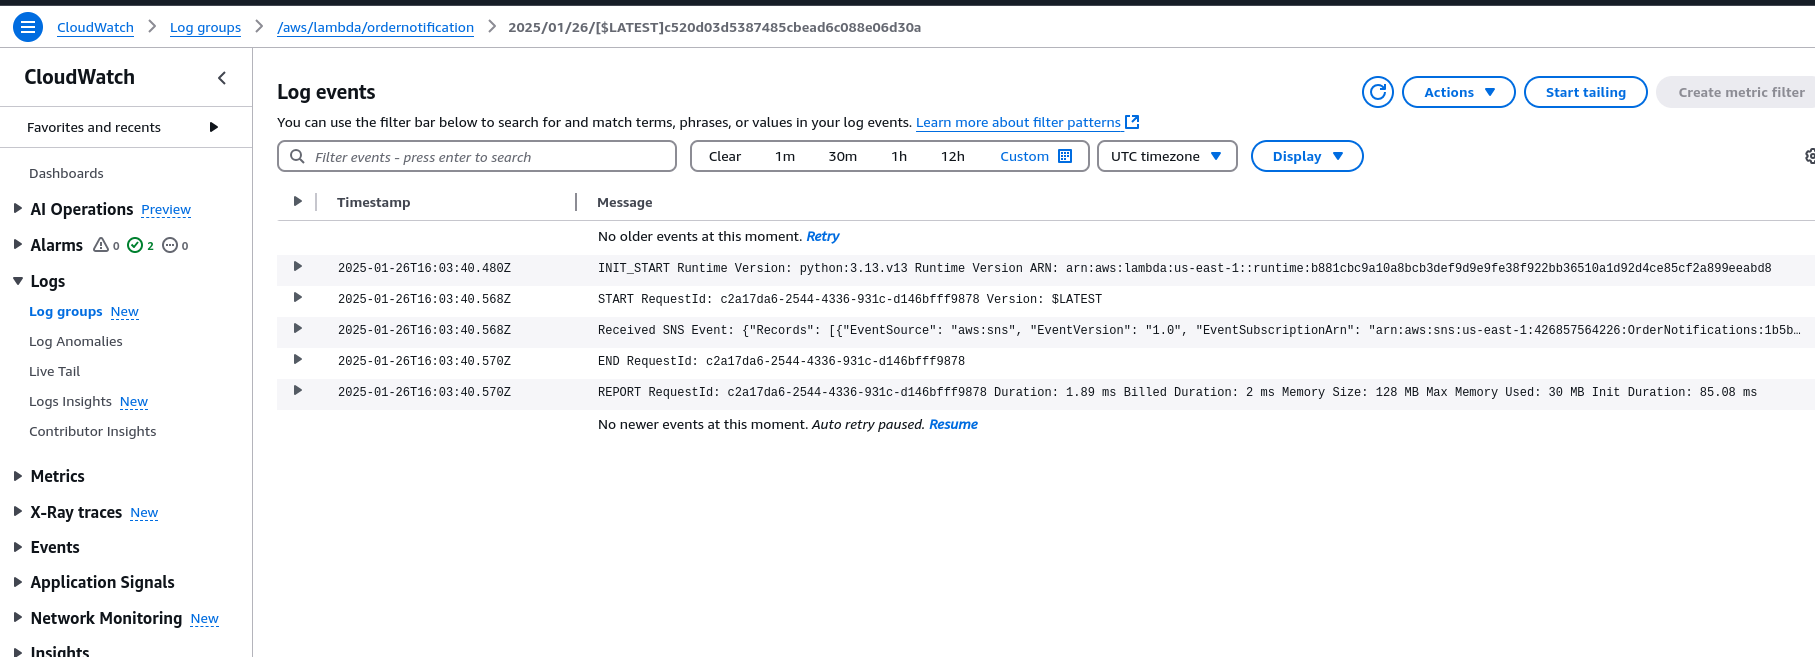1815x657 pixels.
Task: Open Log Anomalies in sidebar
Action: tap(76, 341)
